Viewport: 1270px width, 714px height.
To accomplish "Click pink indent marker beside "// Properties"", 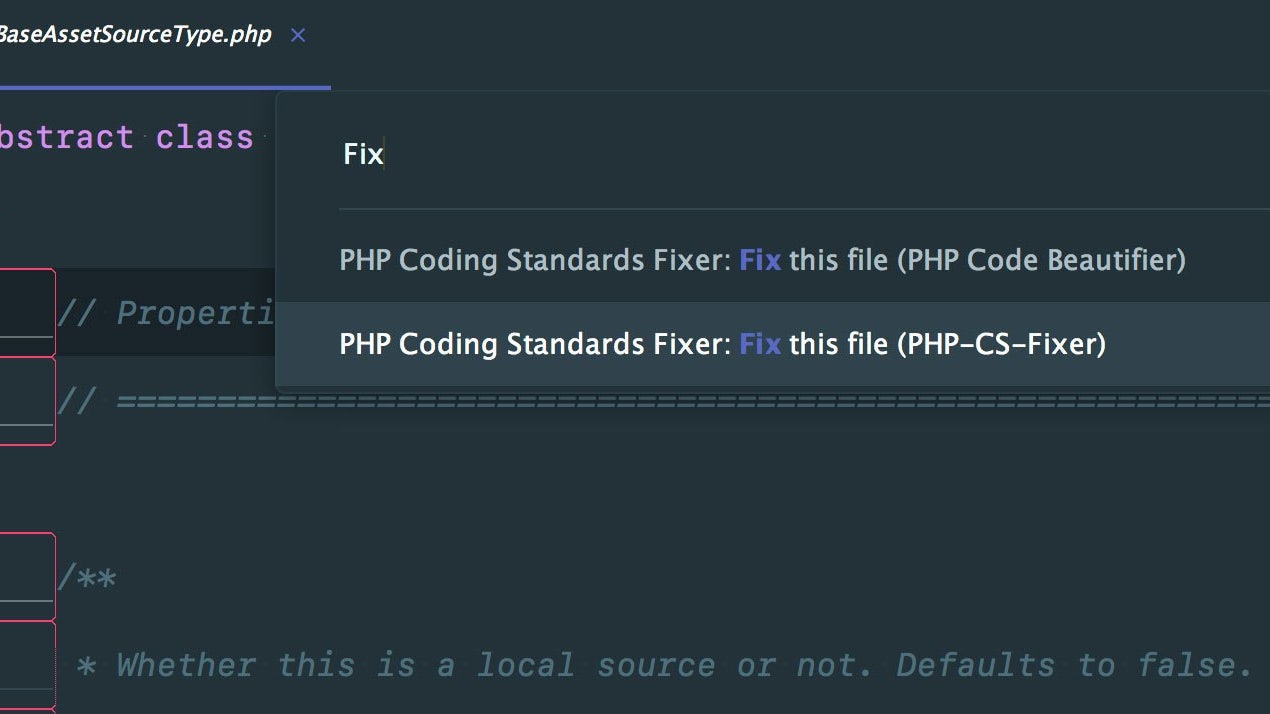I will tap(27, 313).
